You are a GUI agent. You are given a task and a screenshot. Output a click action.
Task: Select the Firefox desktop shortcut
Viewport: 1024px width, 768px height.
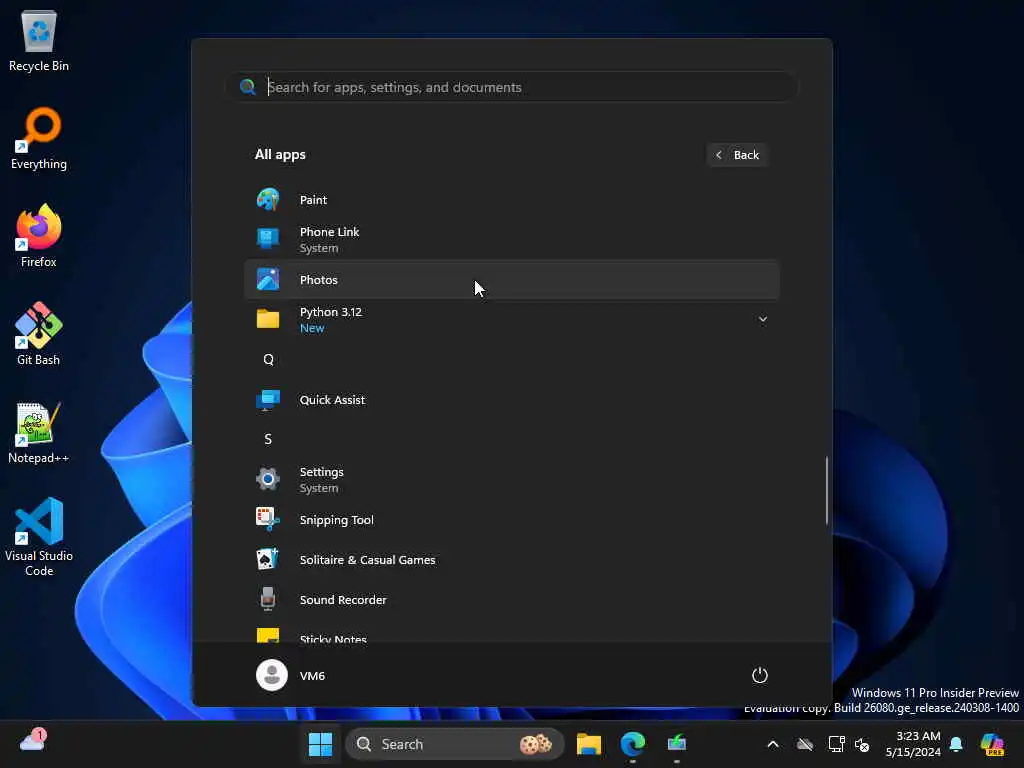[39, 236]
